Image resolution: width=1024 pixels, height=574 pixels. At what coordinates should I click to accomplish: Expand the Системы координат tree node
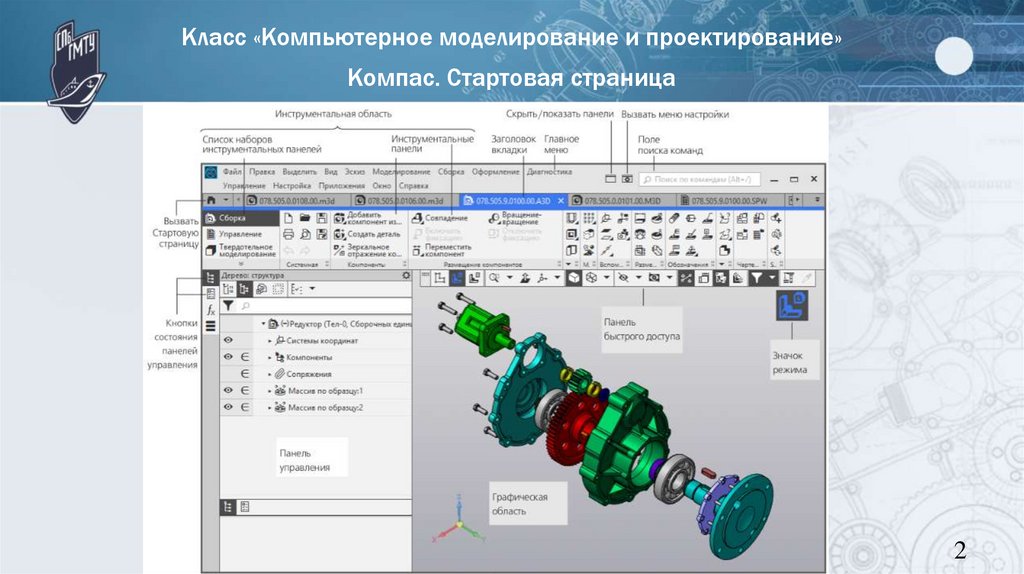270,341
